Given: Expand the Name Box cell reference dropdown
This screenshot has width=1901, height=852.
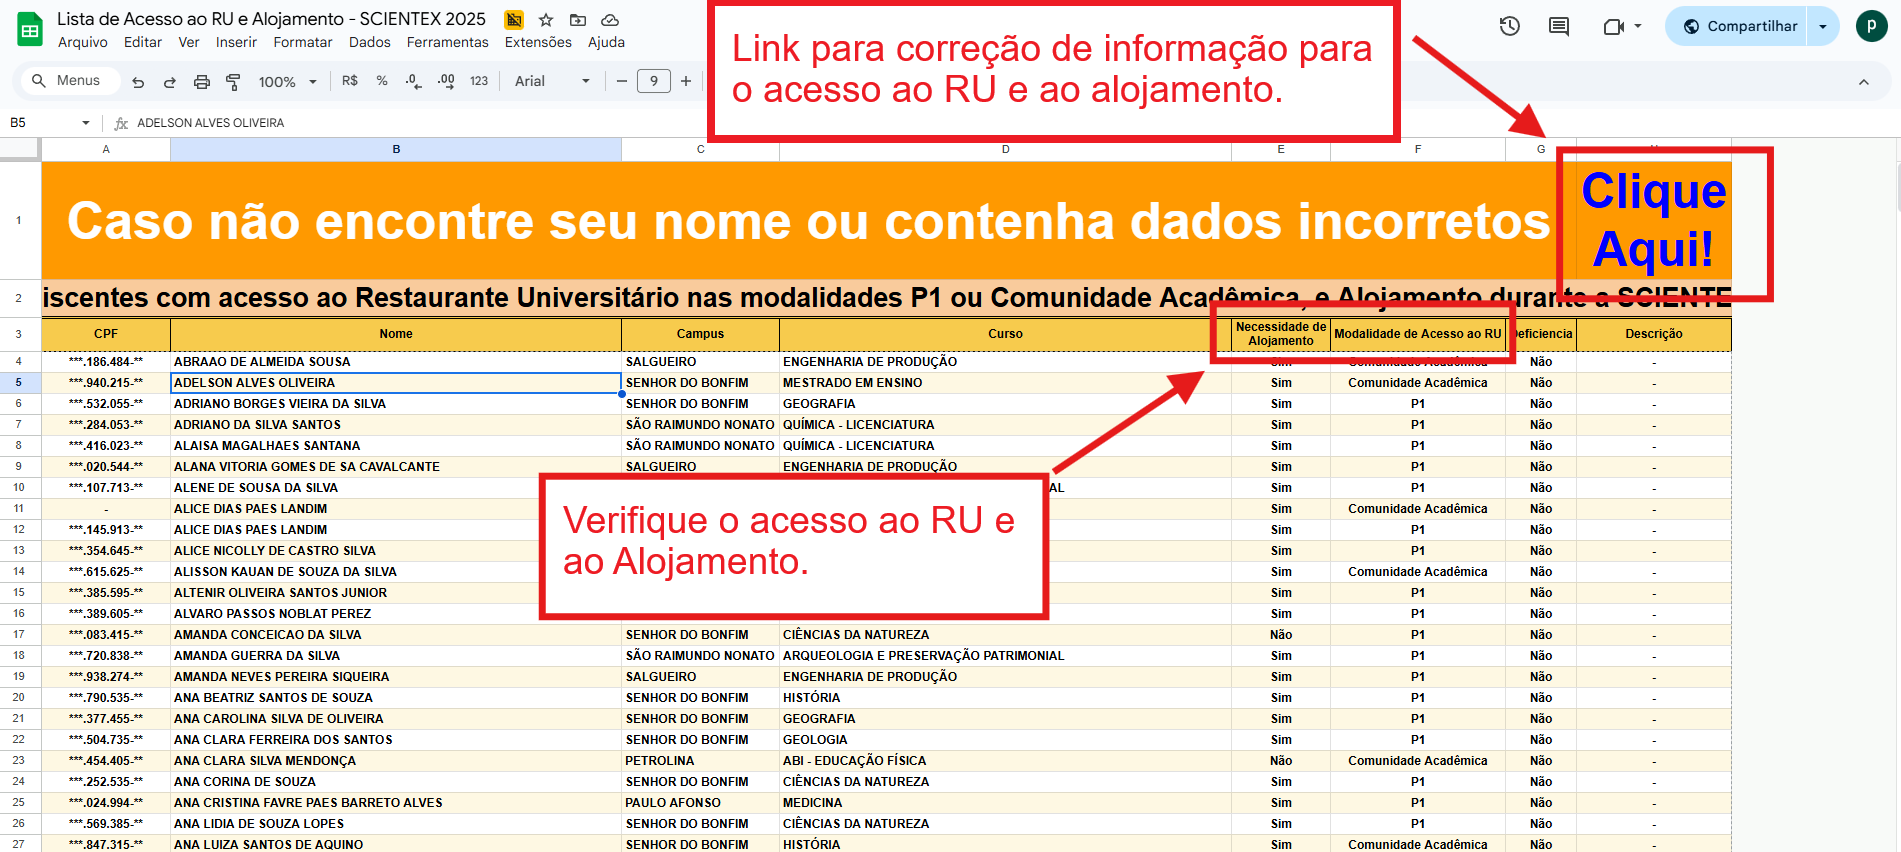Looking at the screenshot, I should tap(86, 123).
